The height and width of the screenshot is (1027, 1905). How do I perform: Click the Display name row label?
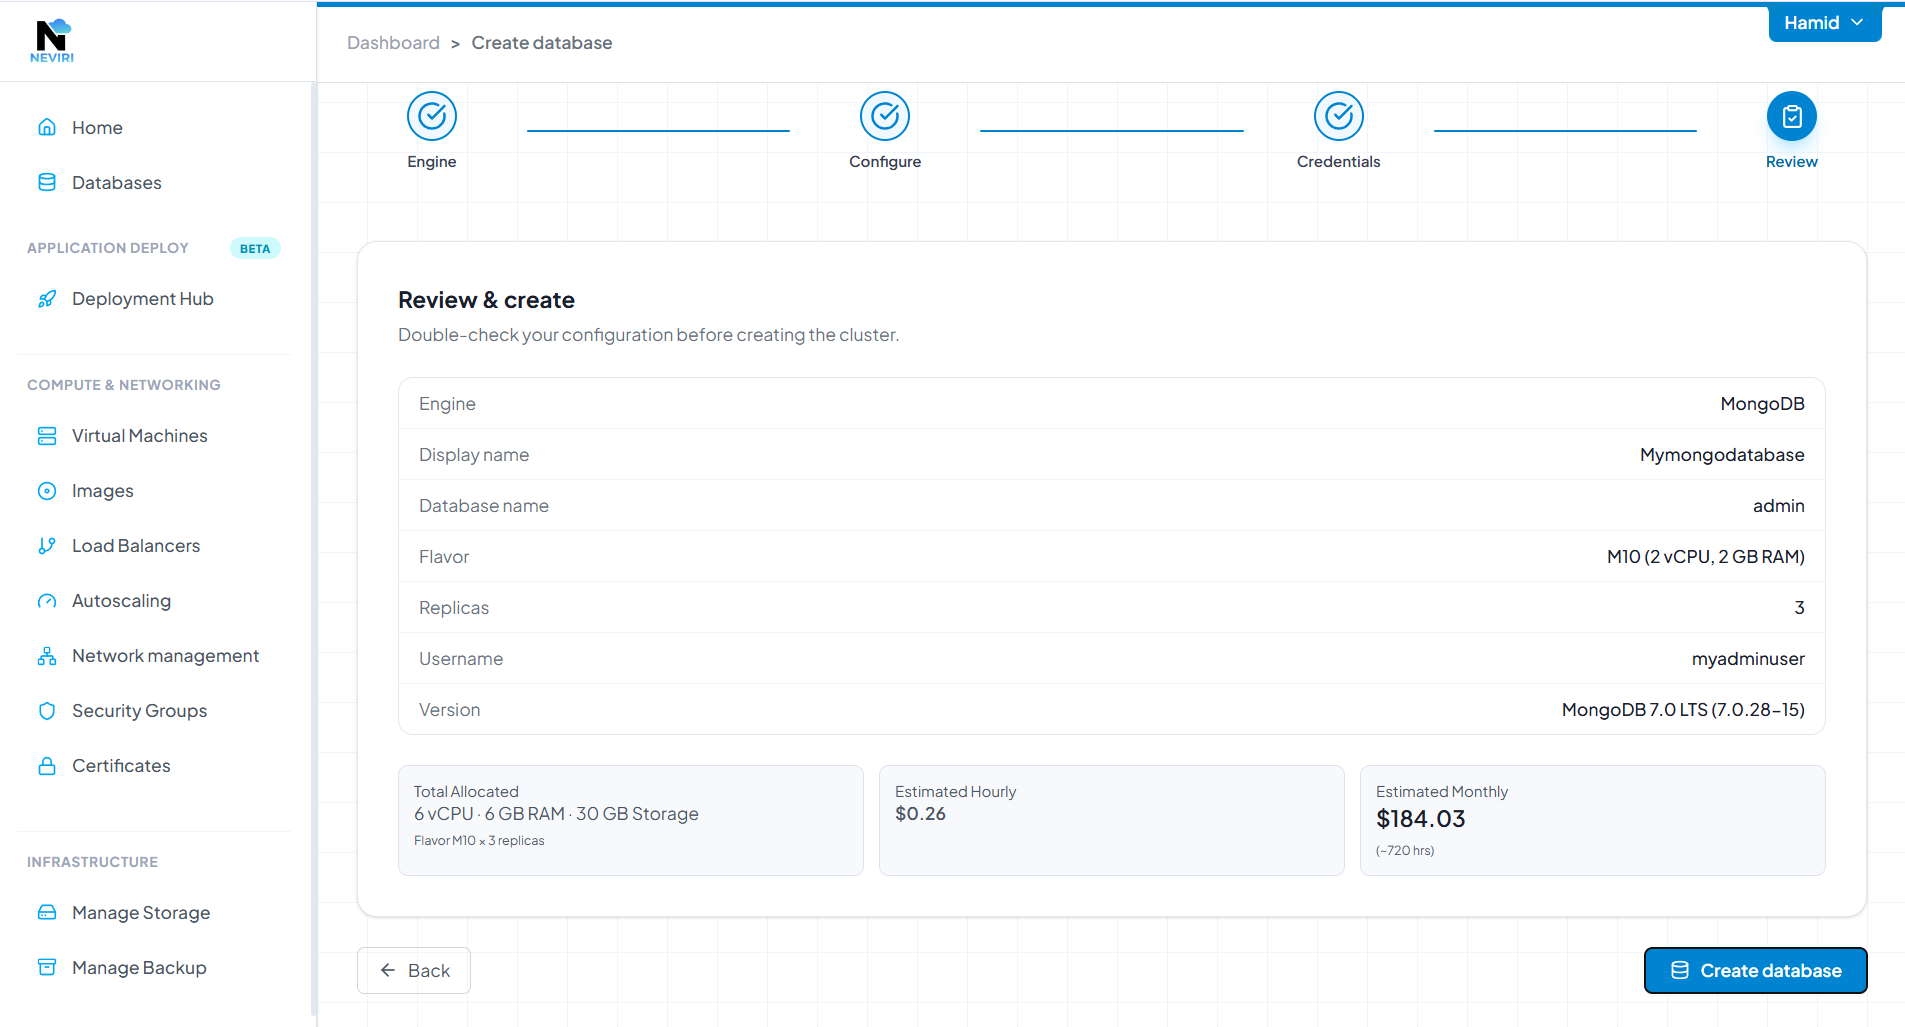[x=474, y=455]
